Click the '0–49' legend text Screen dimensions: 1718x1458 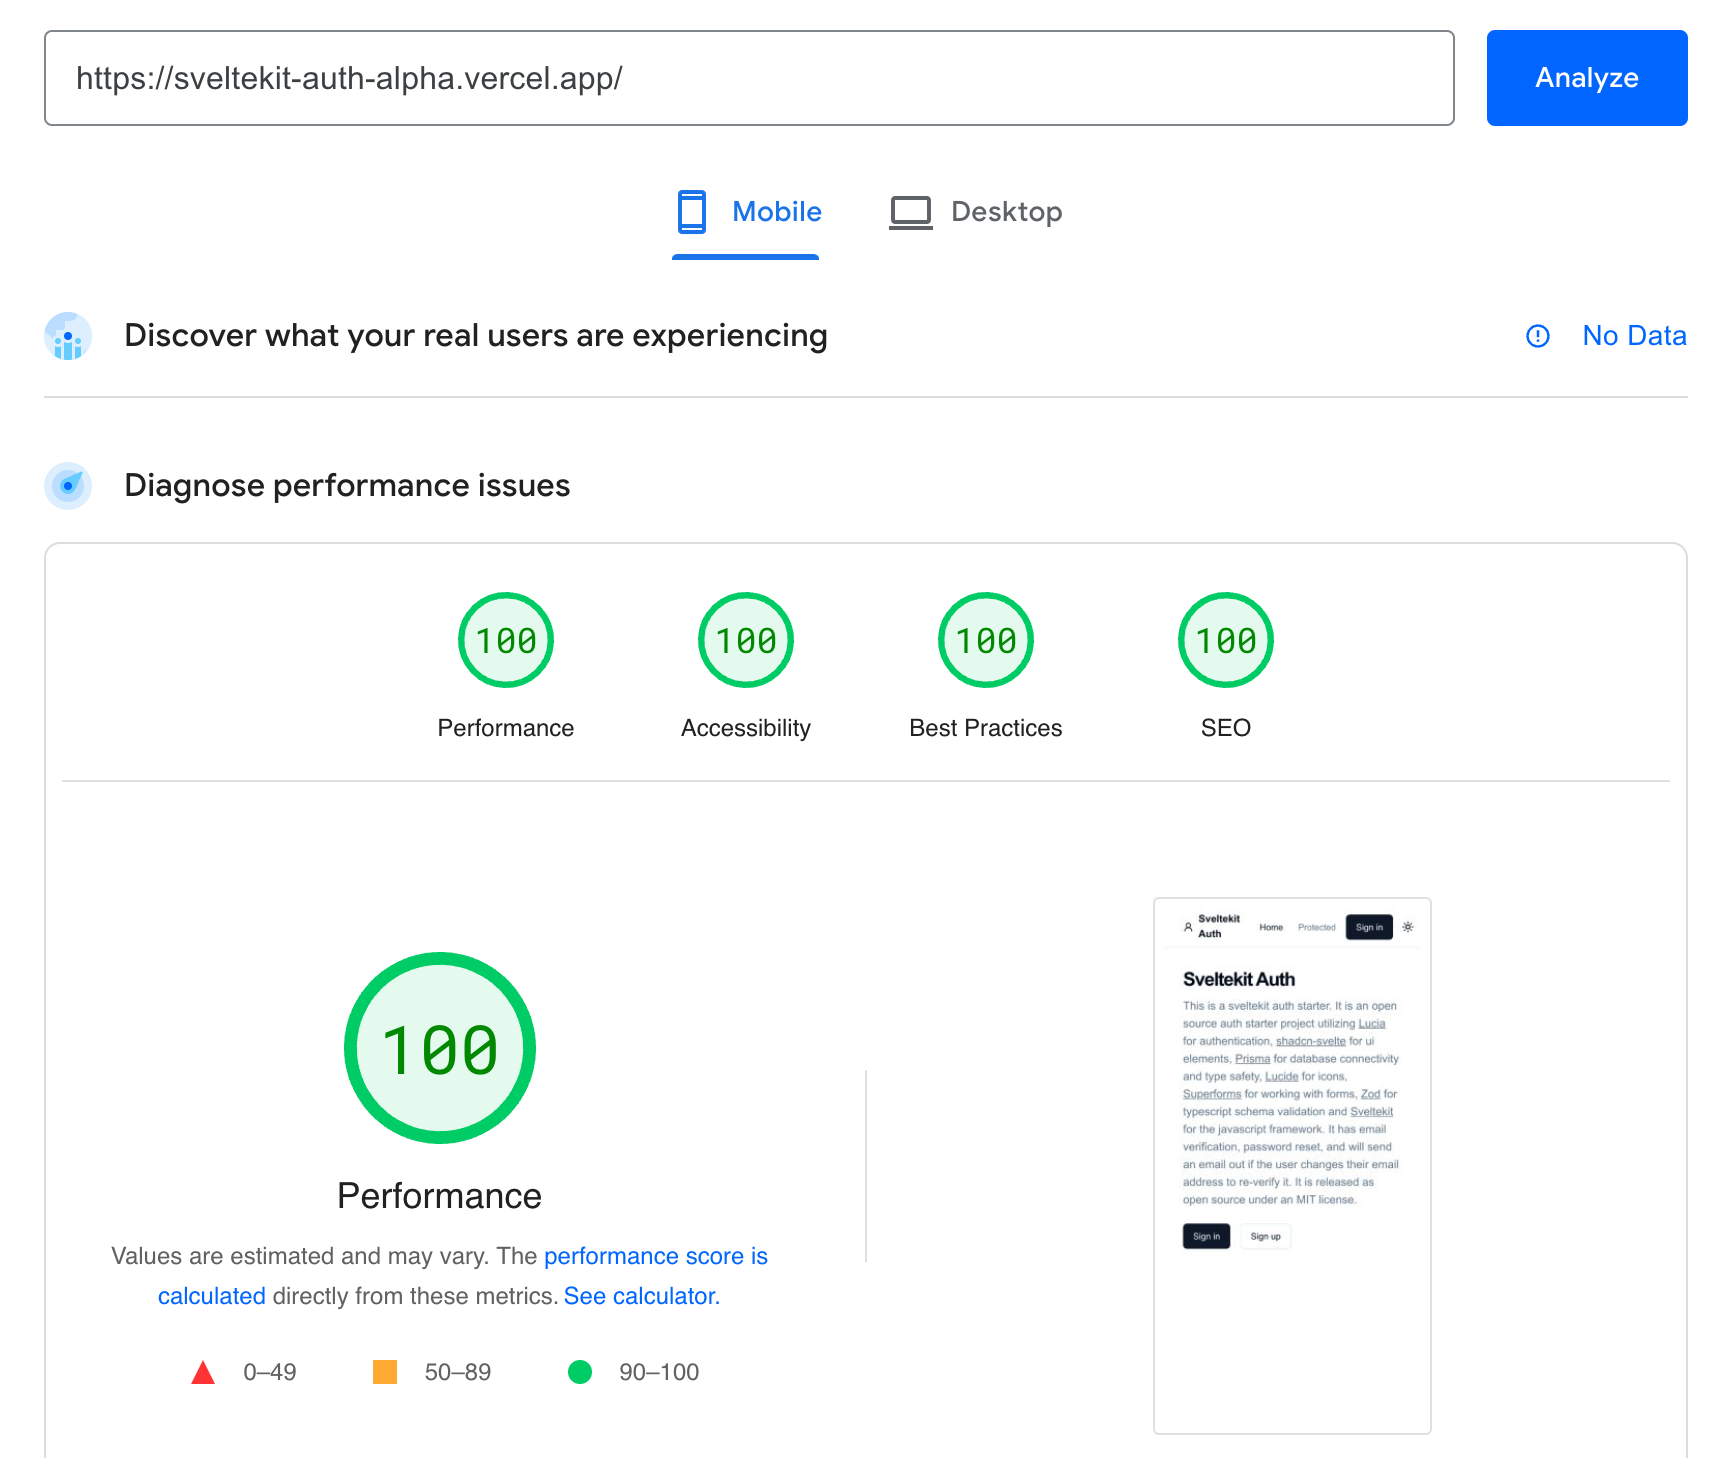270,1372
